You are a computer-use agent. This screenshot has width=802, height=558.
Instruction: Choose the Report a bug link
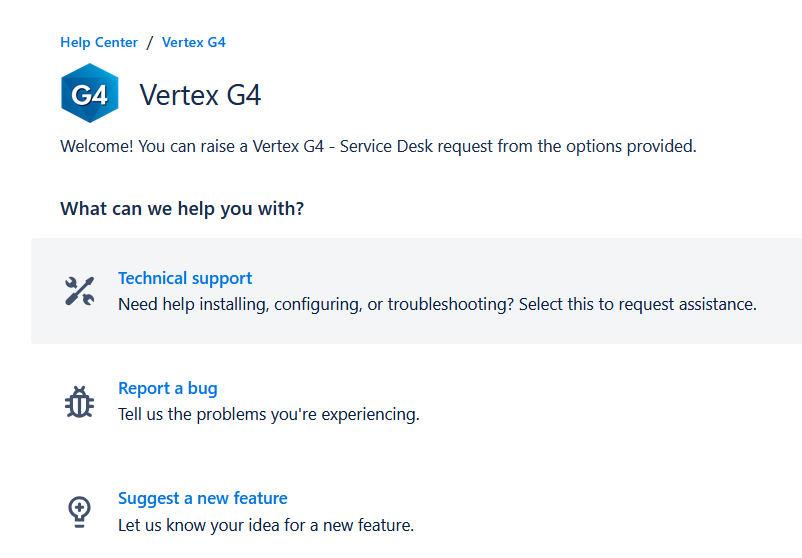click(167, 388)
